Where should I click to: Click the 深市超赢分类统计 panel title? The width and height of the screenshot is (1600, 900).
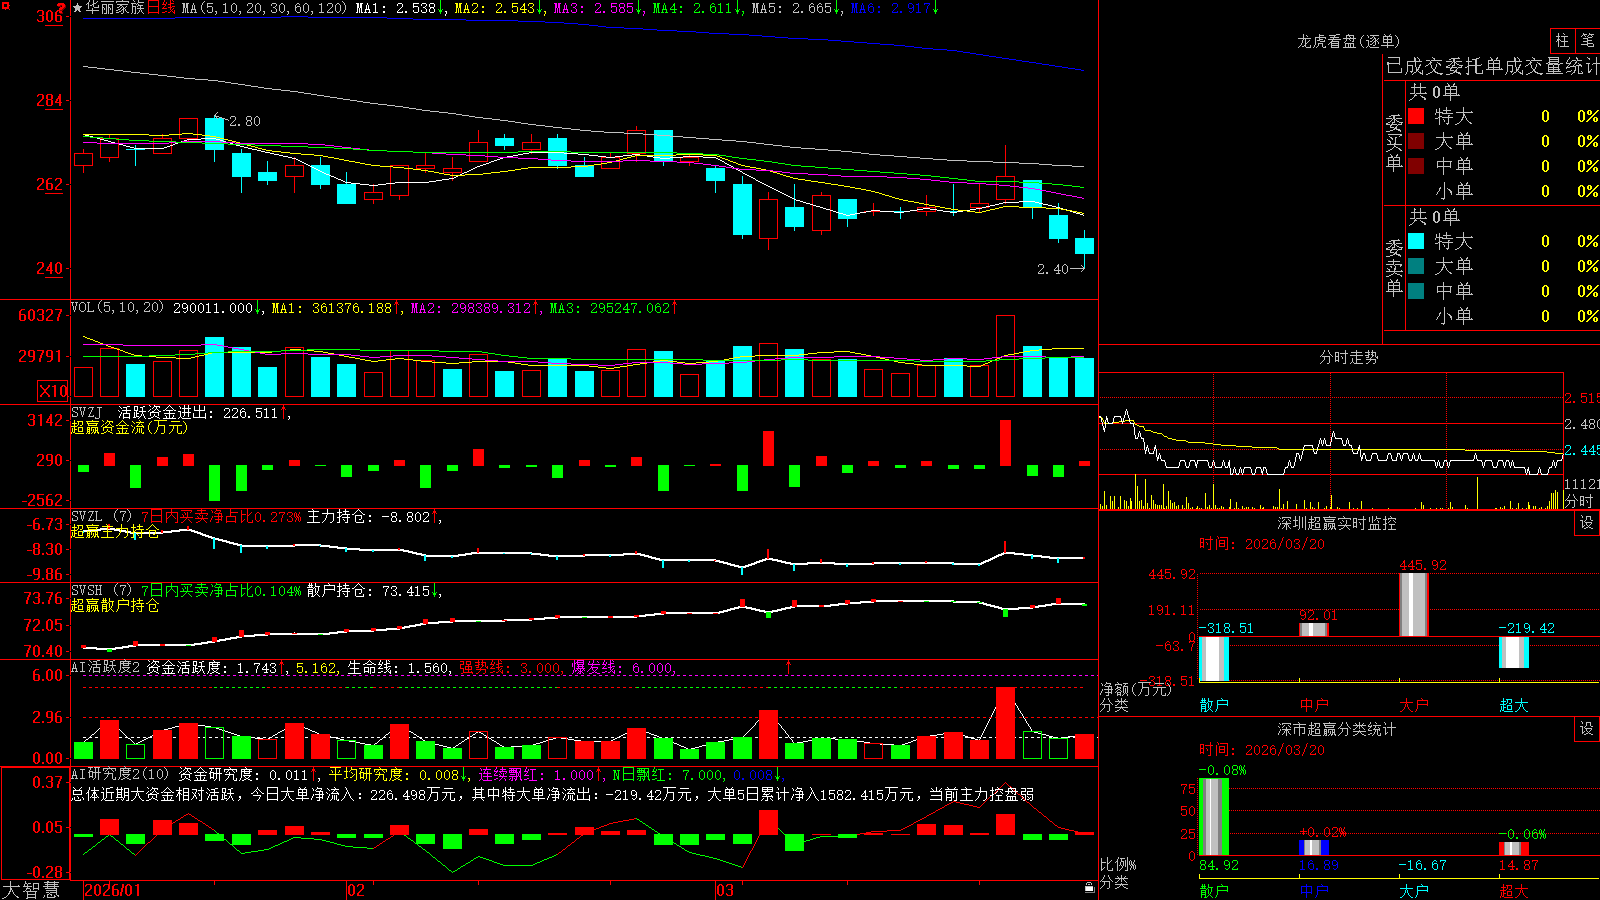click(x=1337, y=729)
